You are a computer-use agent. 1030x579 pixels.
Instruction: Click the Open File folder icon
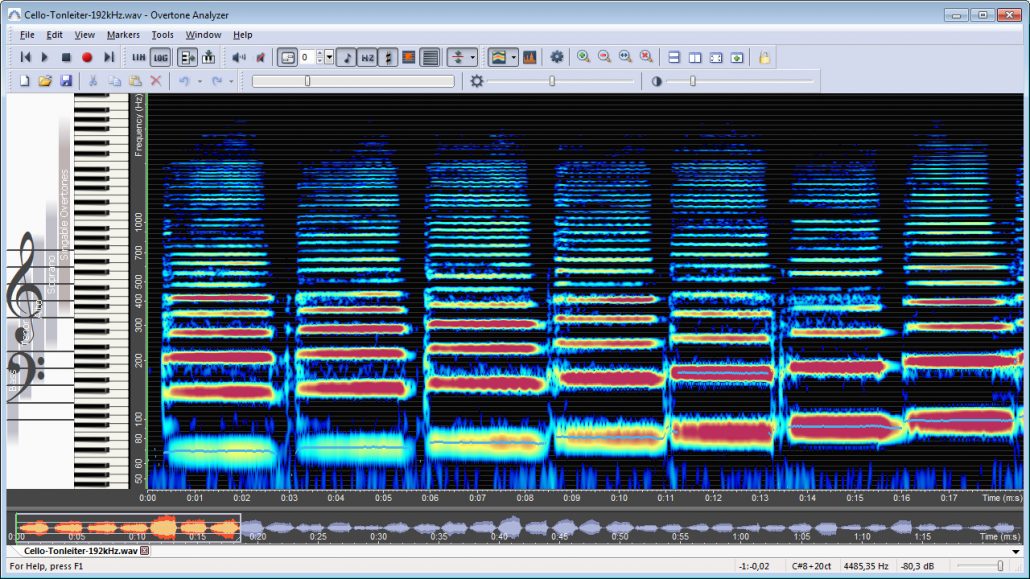point(42,80)
